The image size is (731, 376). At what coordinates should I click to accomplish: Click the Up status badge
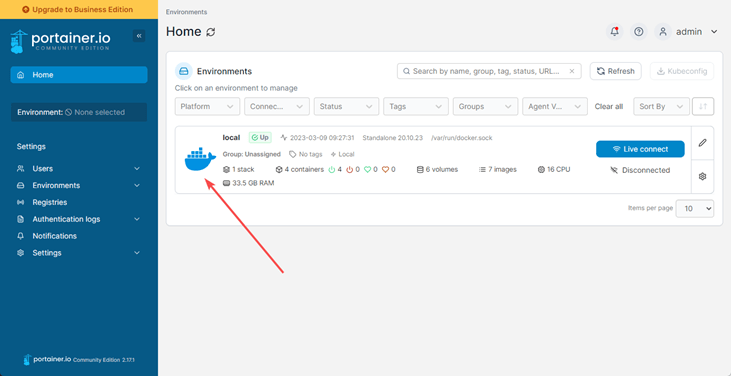click(x=260, y=137)
